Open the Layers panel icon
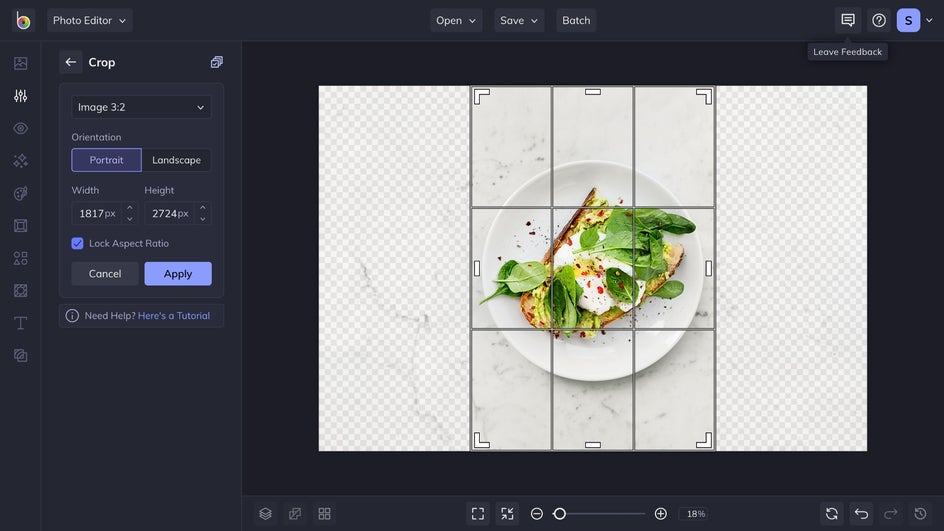Screen dimensions: 944x531 click(x=266, y=514)
